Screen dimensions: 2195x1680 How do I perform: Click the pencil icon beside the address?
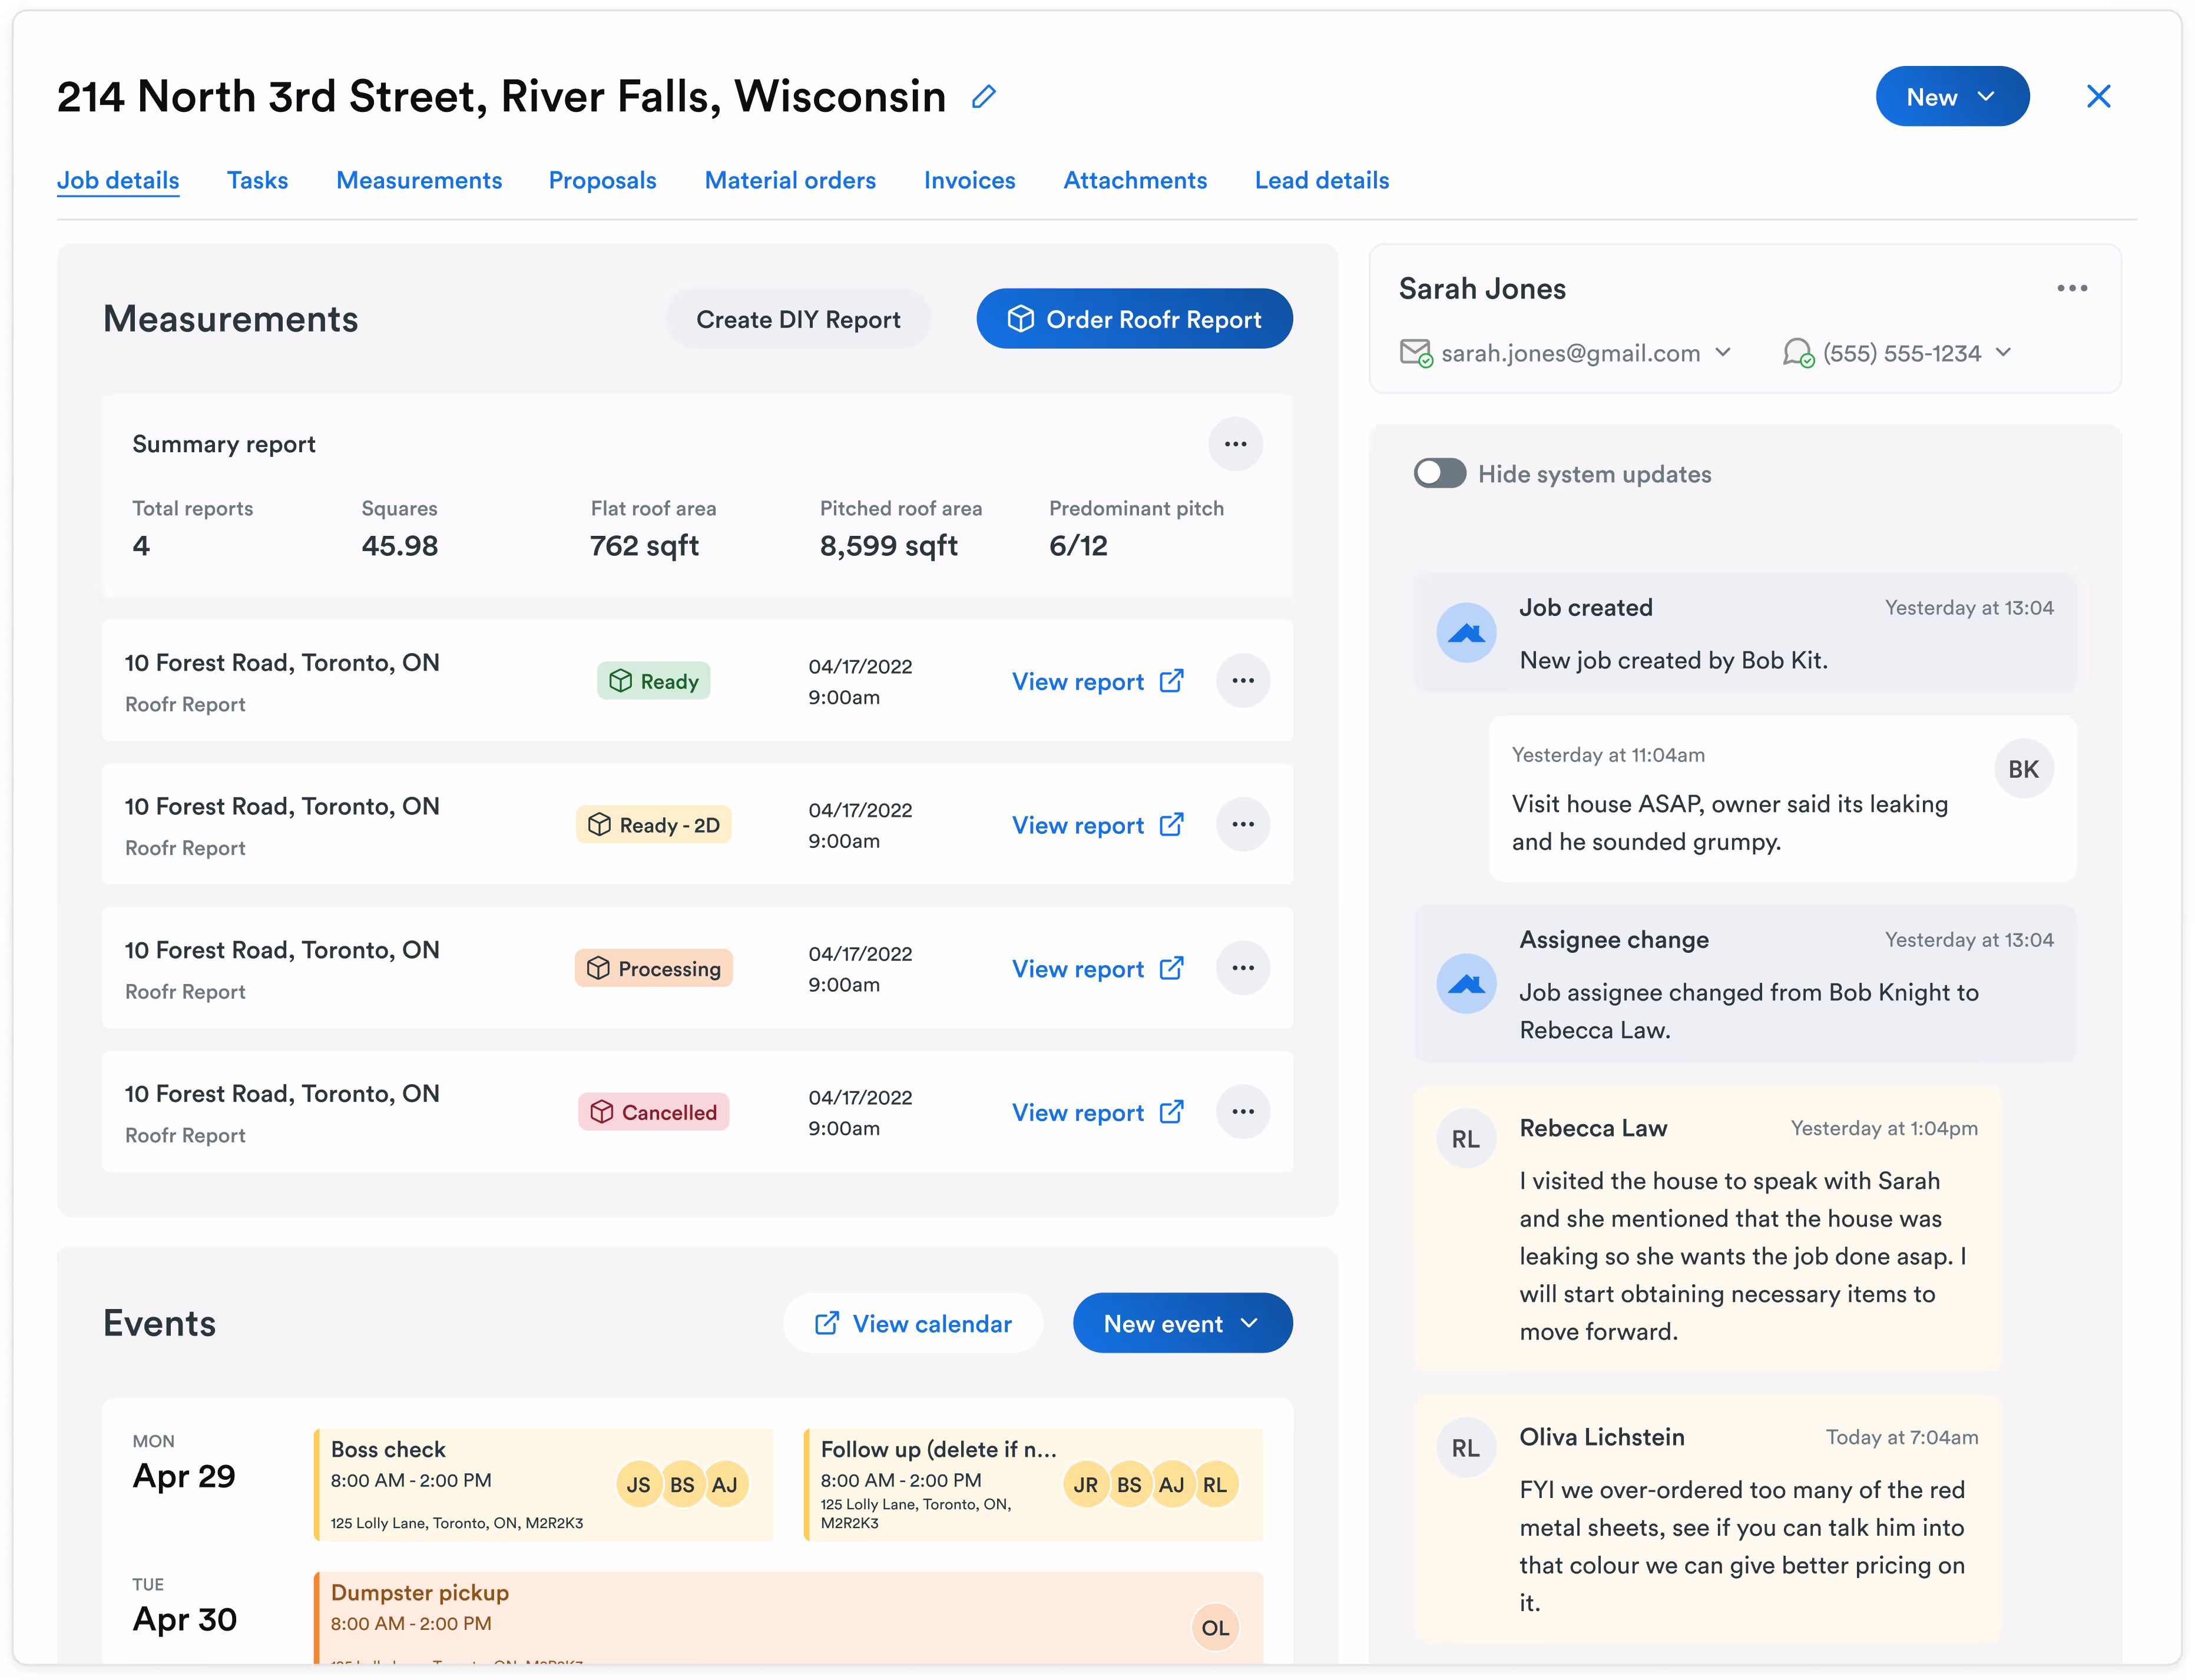pos(984,97)
